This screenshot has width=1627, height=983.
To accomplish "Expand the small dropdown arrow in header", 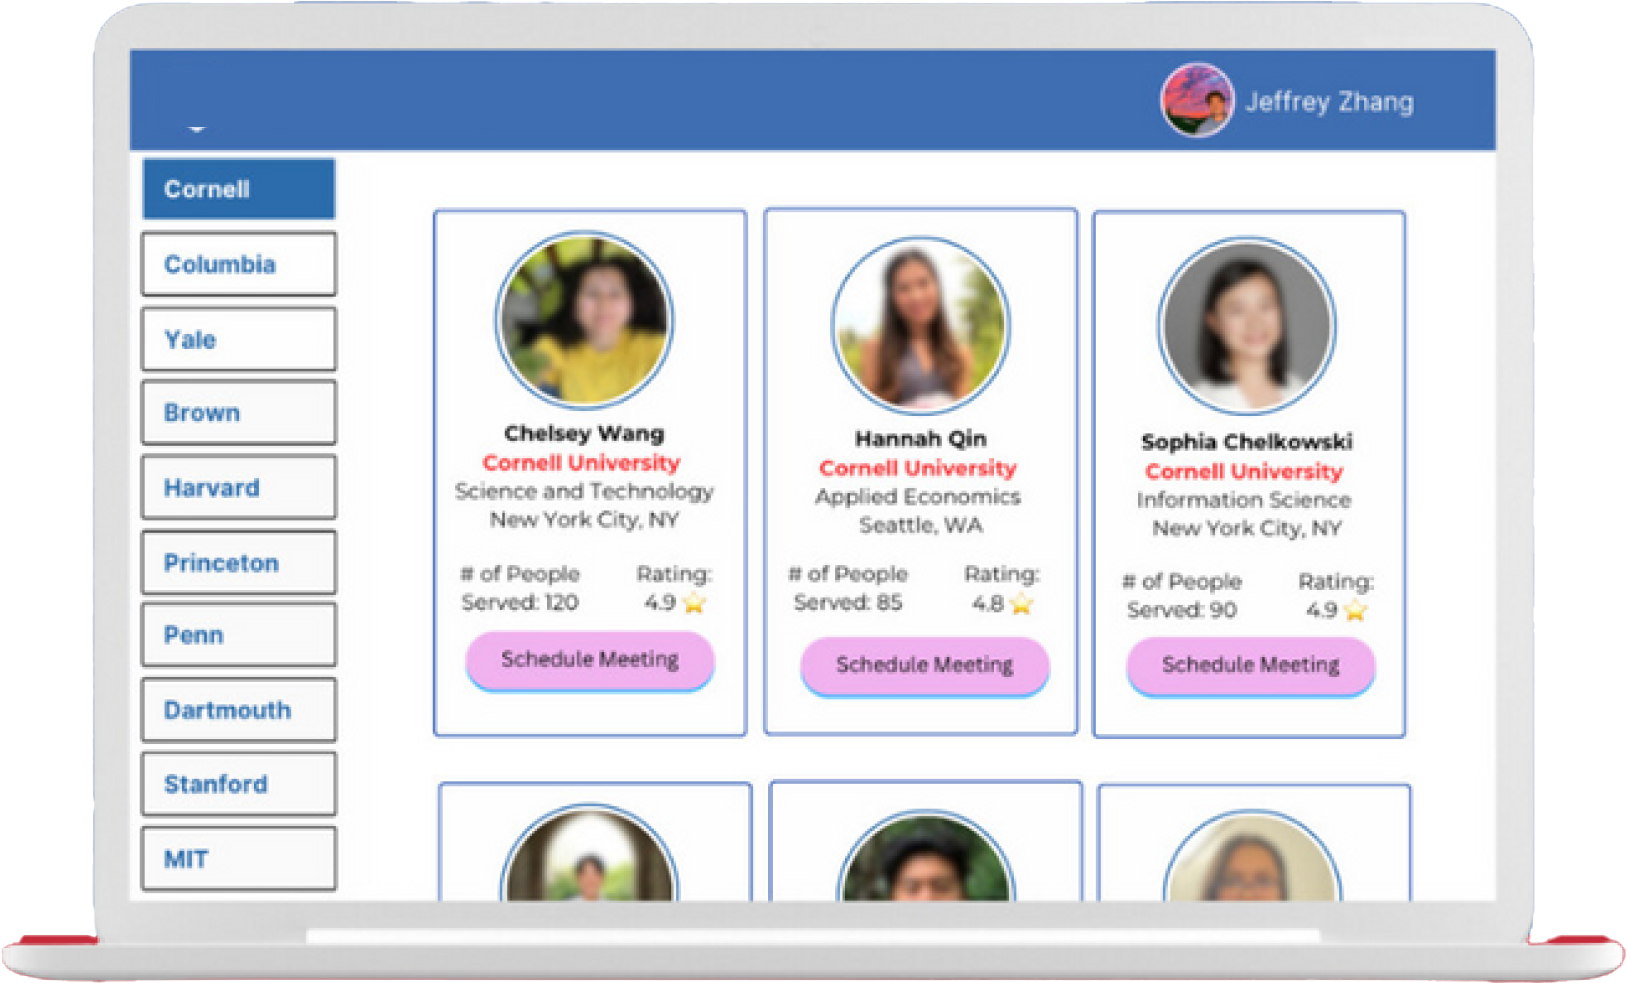I will click(x=196, y=129).
